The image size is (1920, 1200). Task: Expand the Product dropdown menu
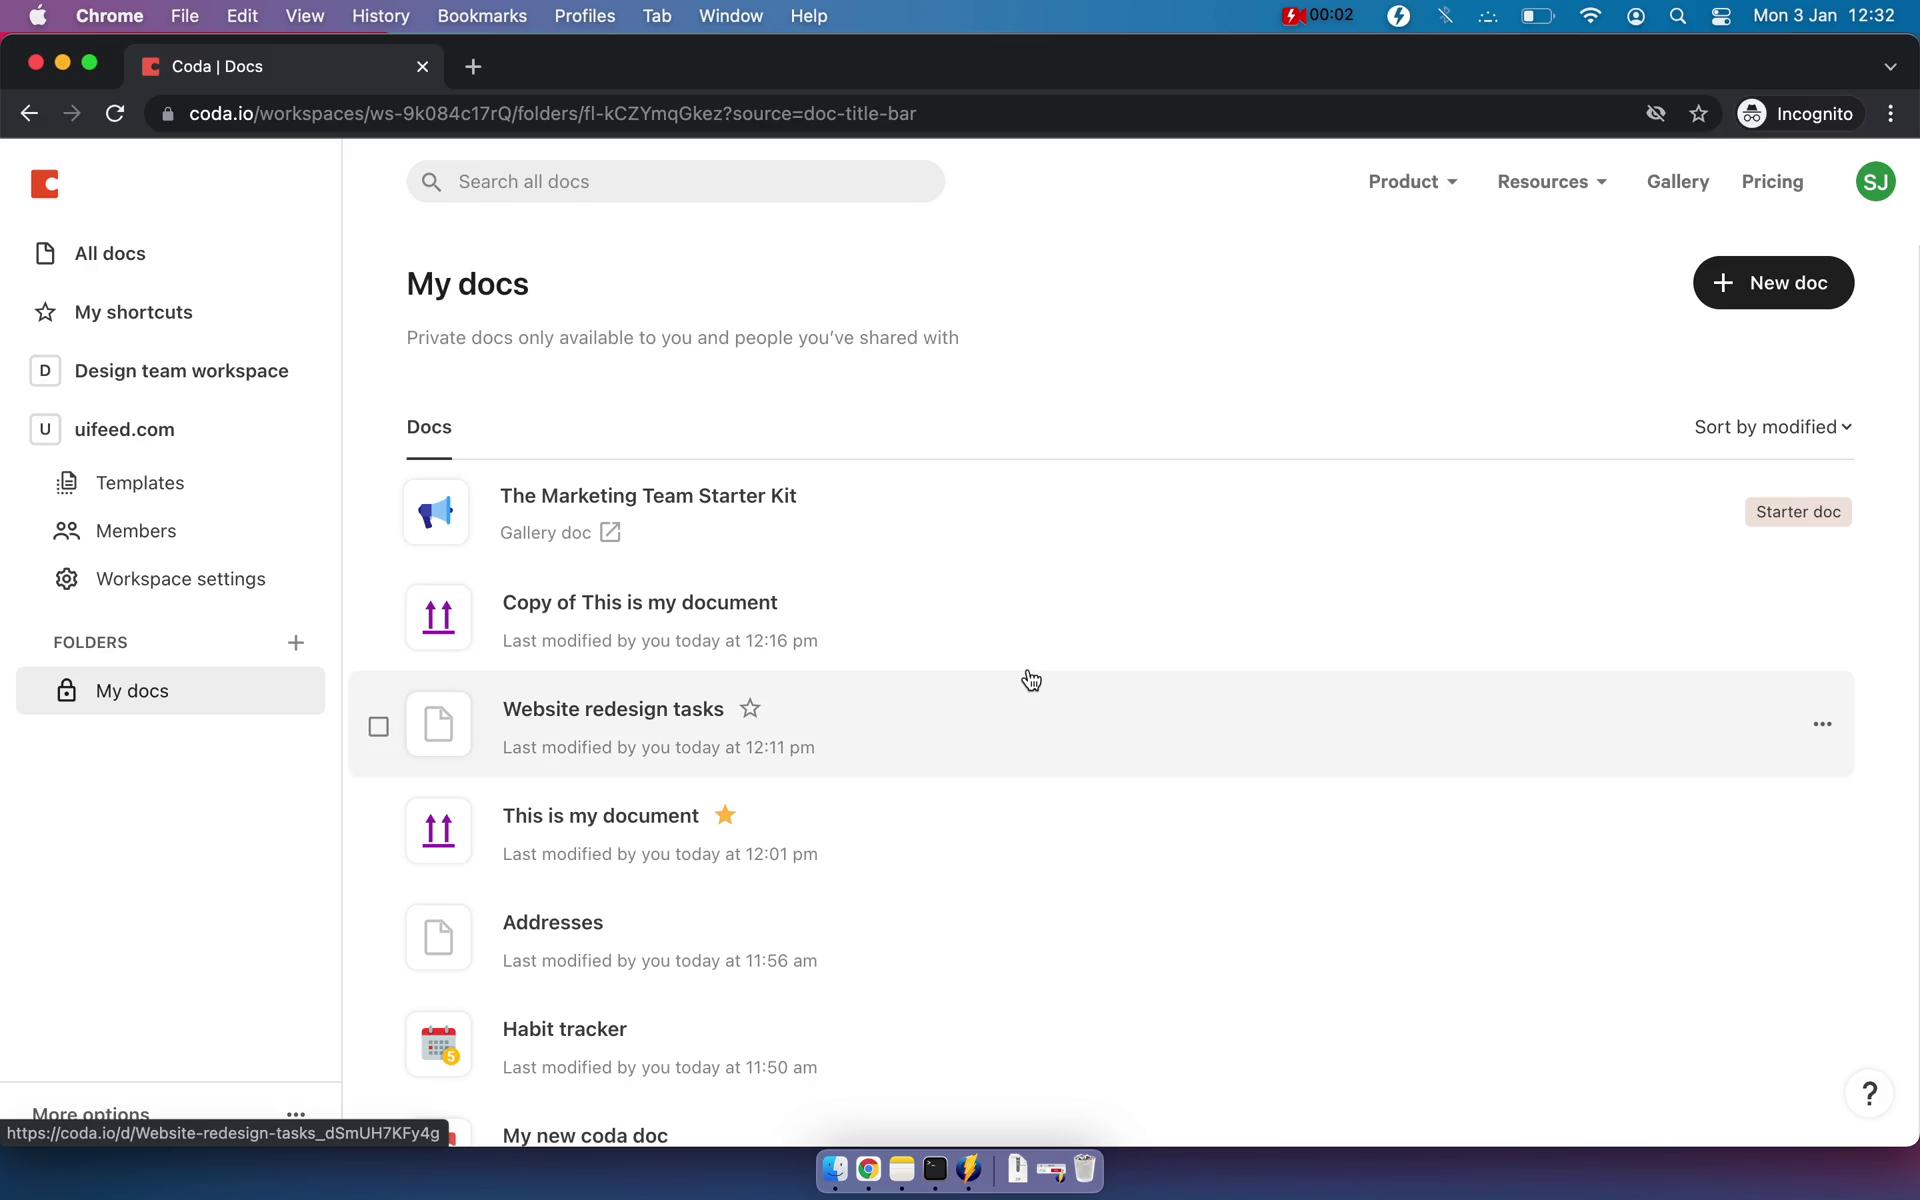[x=1413, y=182]
